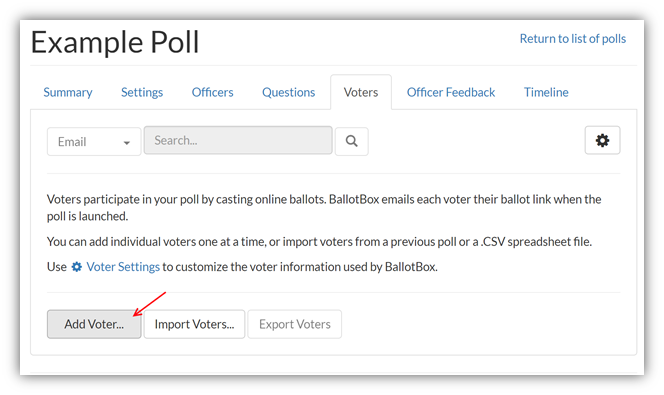
Task: Select the Voters tab
Action: [361, 92]
